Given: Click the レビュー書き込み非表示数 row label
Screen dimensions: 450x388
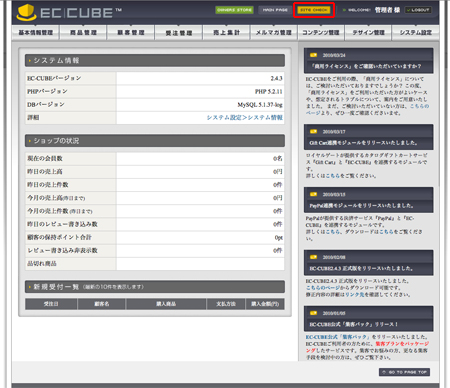Looking at the screenshot, I should click(62, 250).
